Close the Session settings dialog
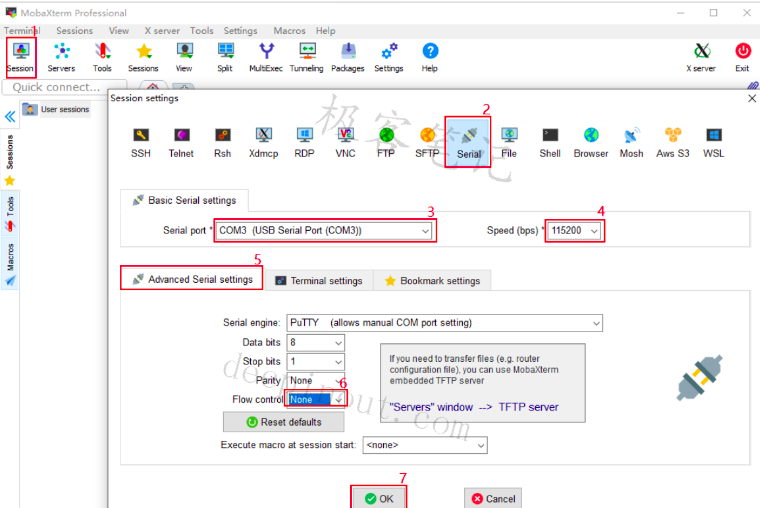The image size is (760, 508). point(752,98)
